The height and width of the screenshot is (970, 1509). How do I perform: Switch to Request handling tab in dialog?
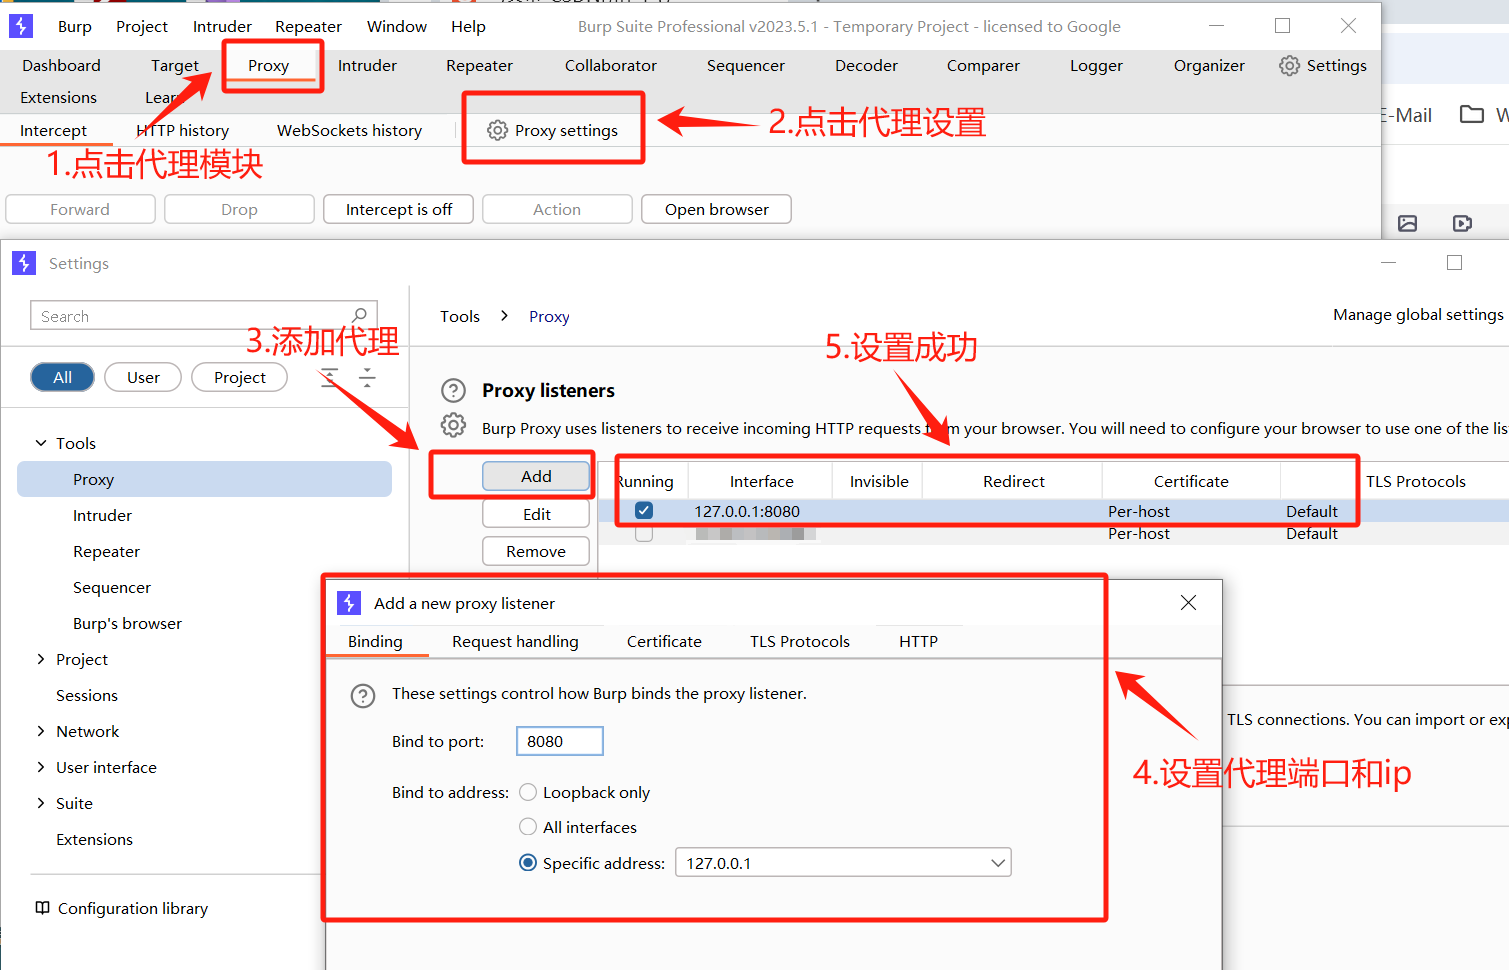click(x=515, y=641)
